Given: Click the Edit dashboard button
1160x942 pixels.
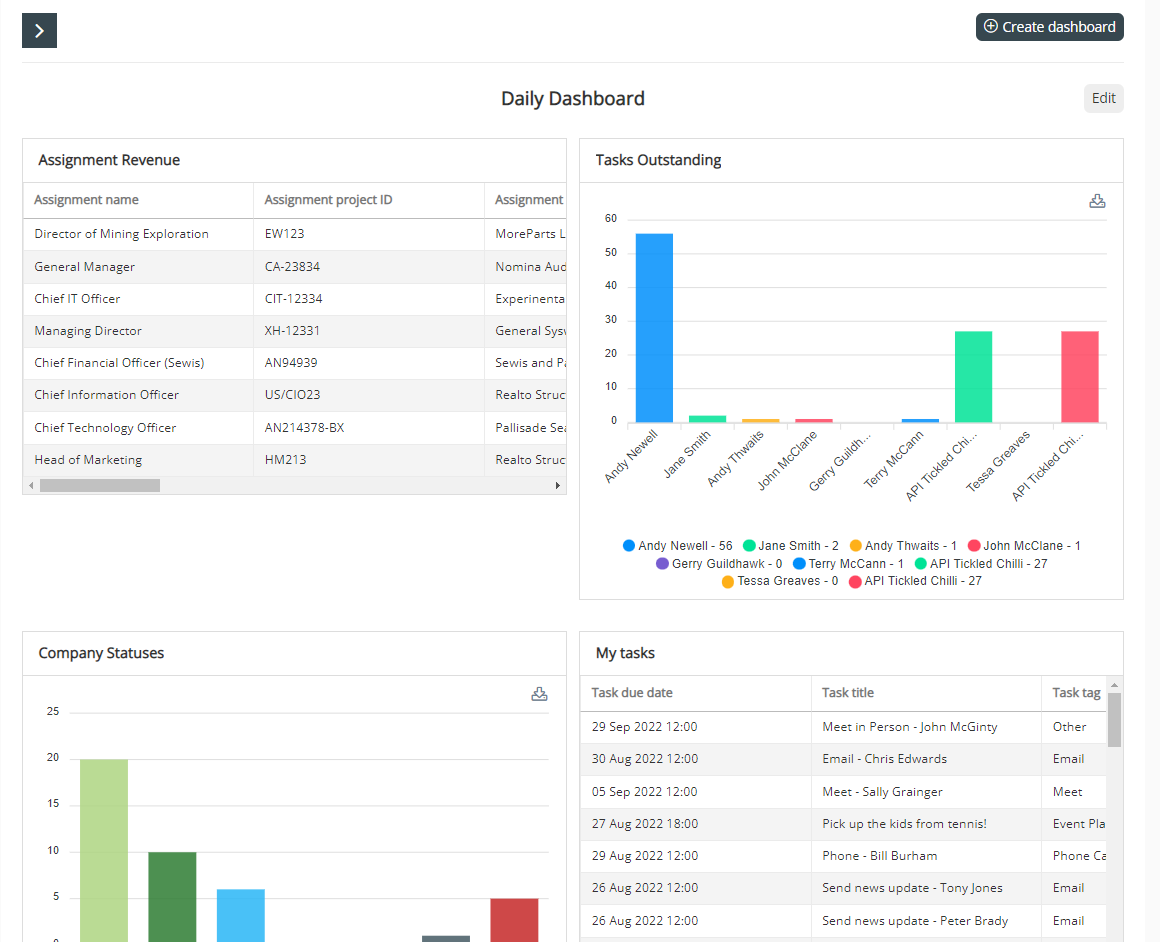Looking at the screenshot, I should (1103, 98).
